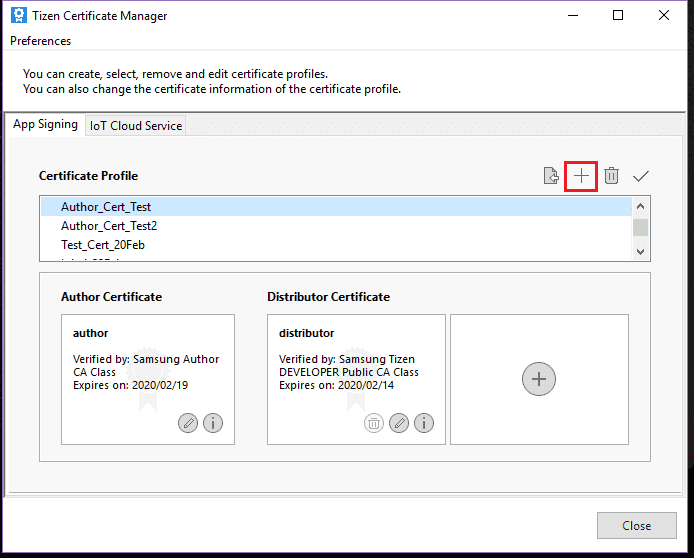Create a new certificate profile
The width and height of the screenshot is (694, 558).
click(x=581, y=176)
